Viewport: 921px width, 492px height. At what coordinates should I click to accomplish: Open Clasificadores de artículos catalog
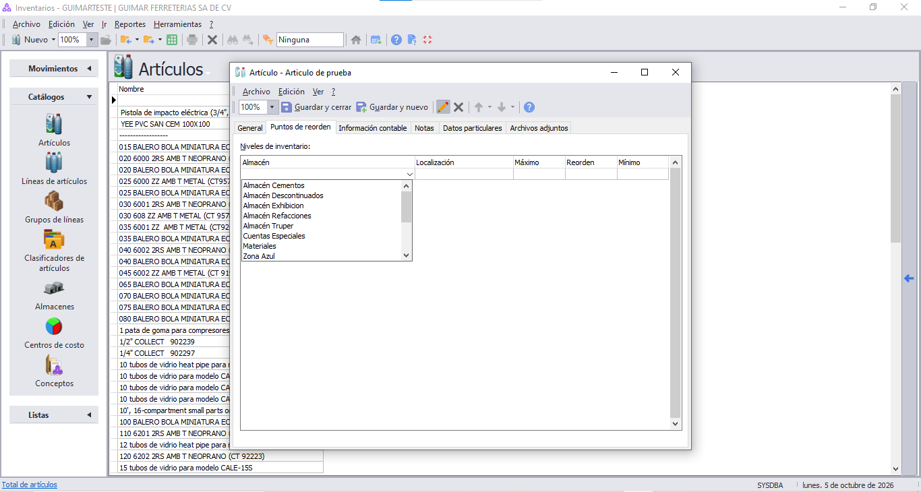(x=54, y=251)
